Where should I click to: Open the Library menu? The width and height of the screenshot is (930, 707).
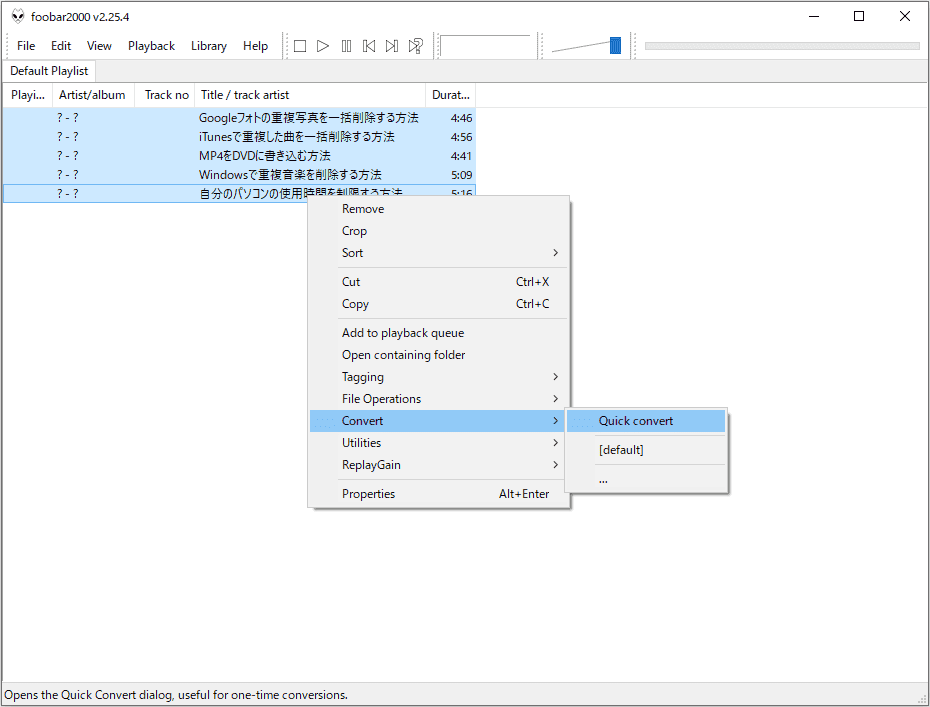(208, 46)
